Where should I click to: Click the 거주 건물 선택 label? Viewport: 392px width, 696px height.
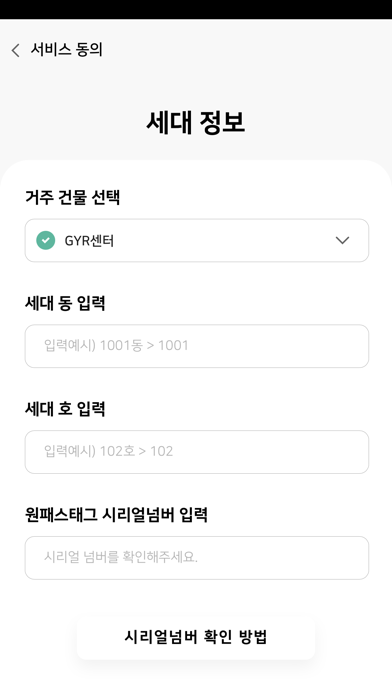point(72,197)
